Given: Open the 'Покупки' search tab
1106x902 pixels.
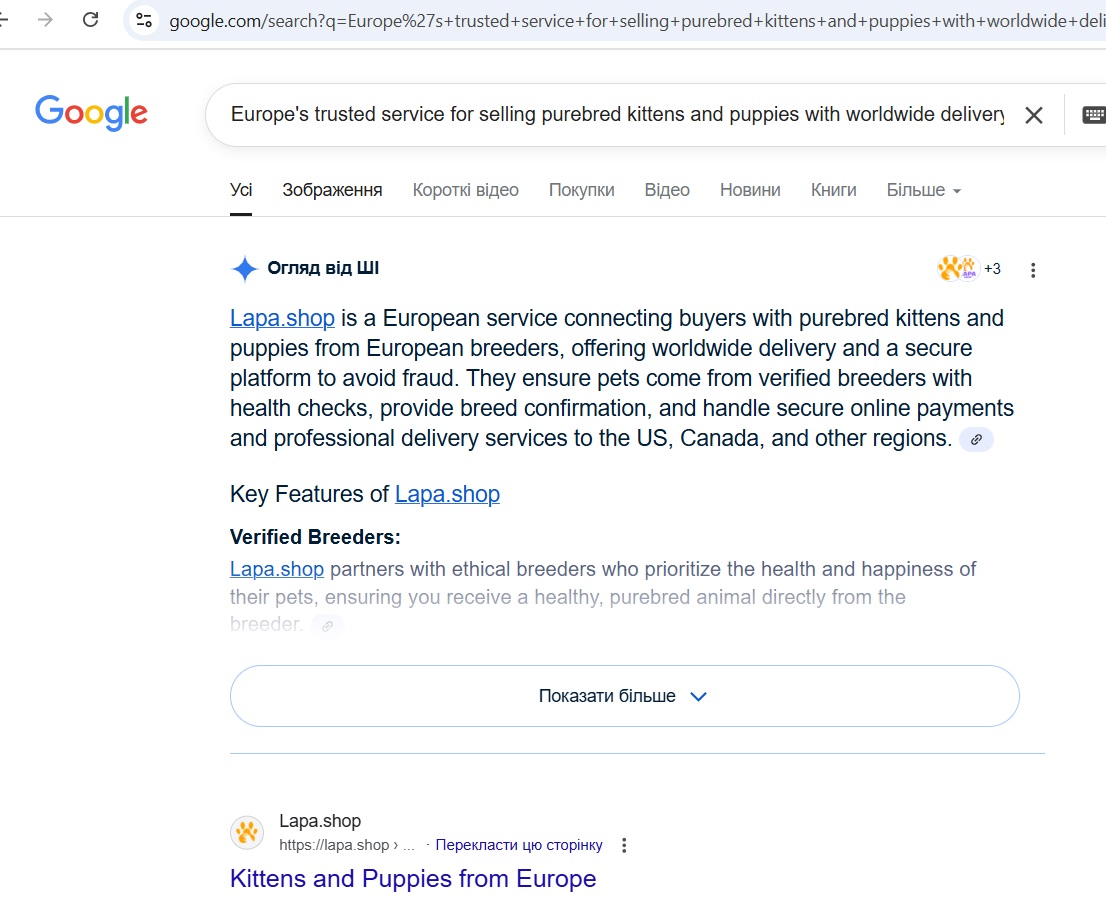Looking at the screenshot, I should 581,190.
